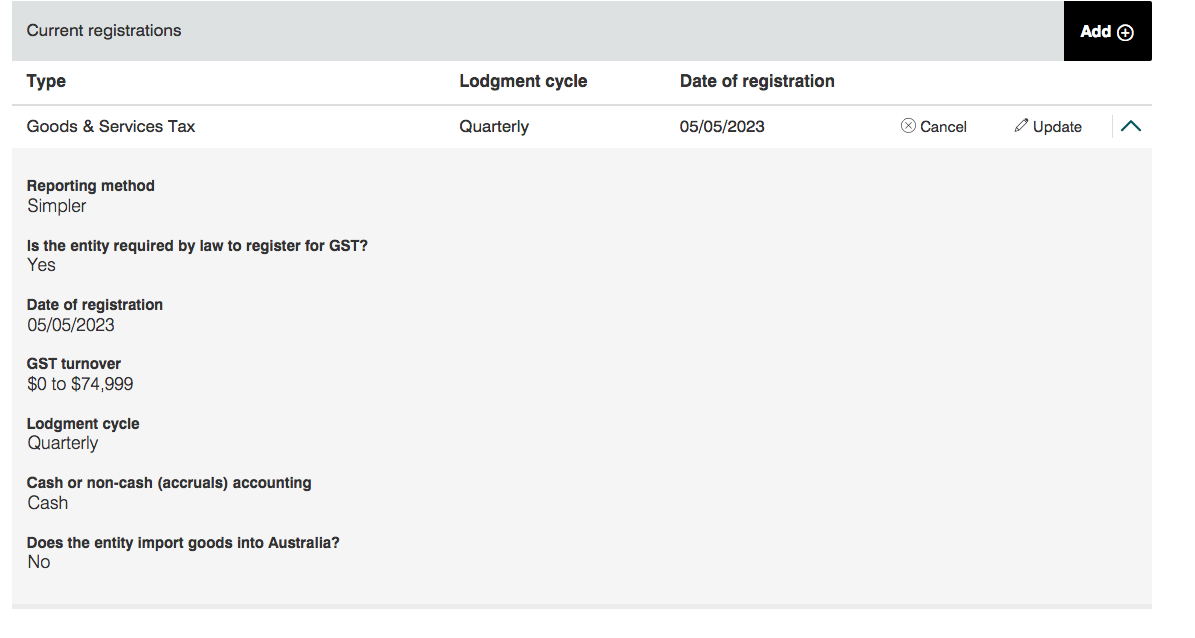The width and height of the screenshot is (1195, 638).
Task: Select the Goods & Services Tax row name
Action: point(111,126)
